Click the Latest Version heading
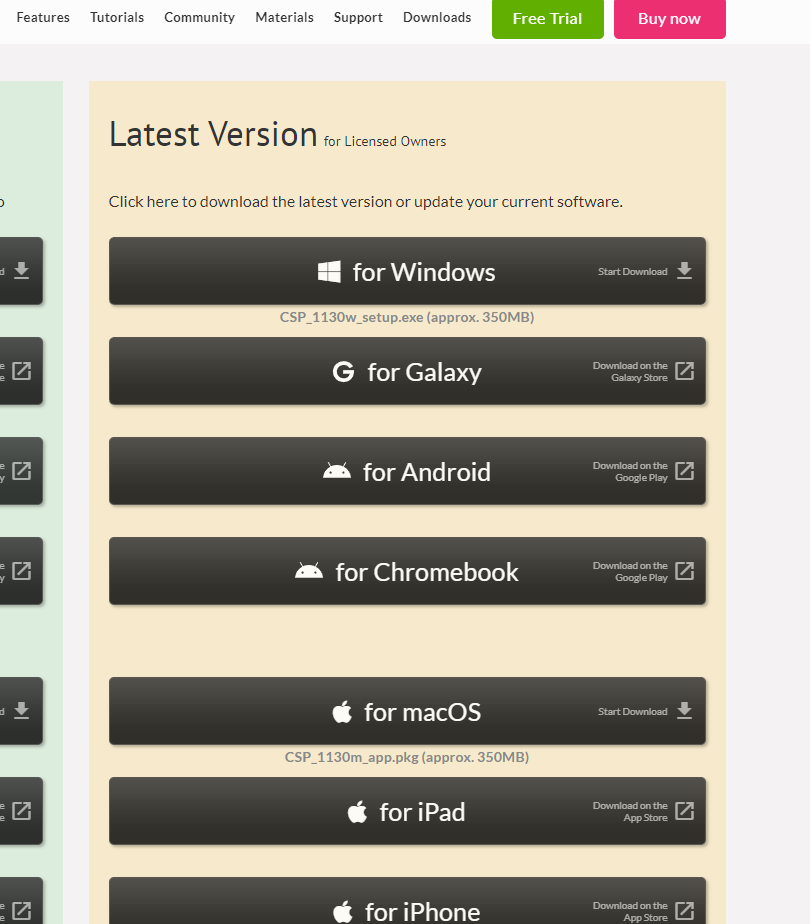Image resolution: width=810 pixels, height=924 pixels. 213,134
